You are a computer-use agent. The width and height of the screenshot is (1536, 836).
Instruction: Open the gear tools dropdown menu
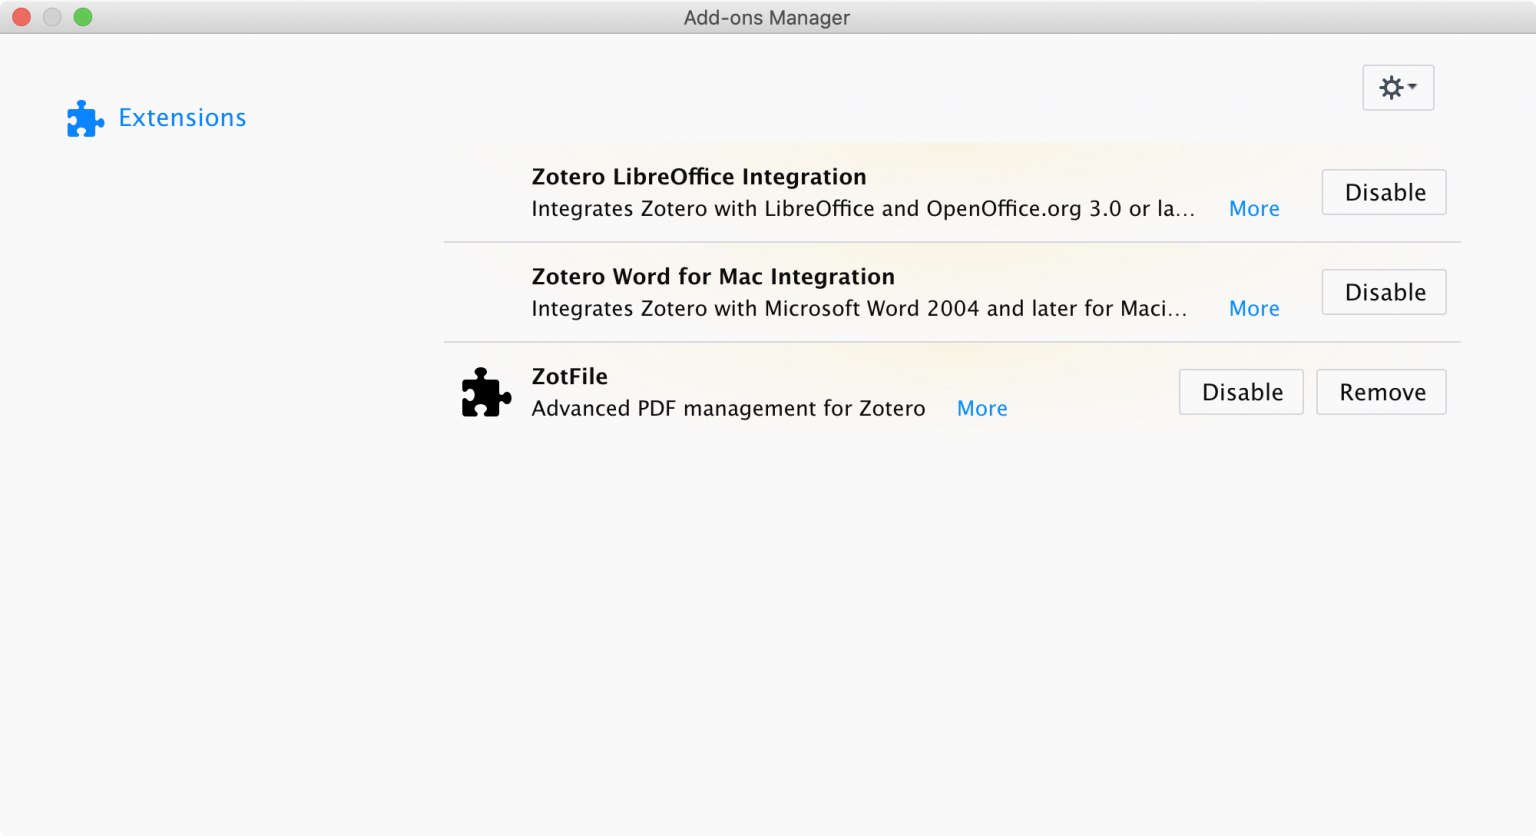tap(1397, 88)
